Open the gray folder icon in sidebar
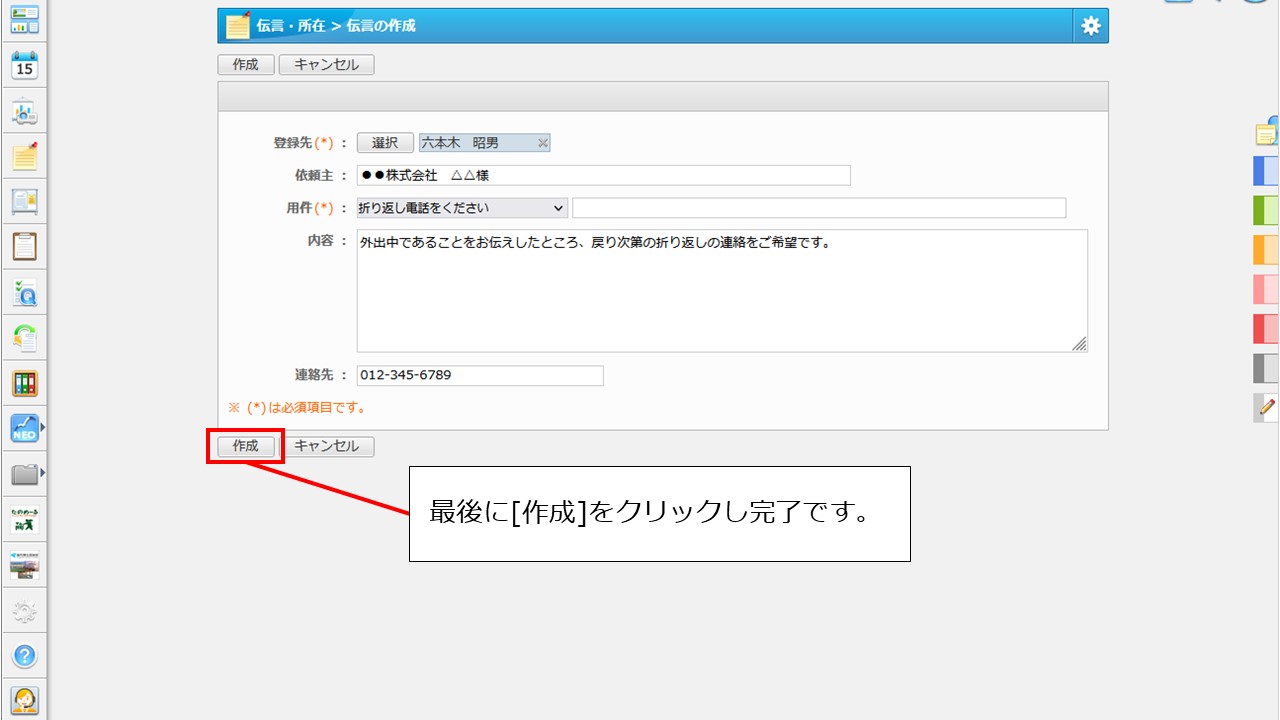The width and height of the screenshot is (1280, 720). point(24,474)
